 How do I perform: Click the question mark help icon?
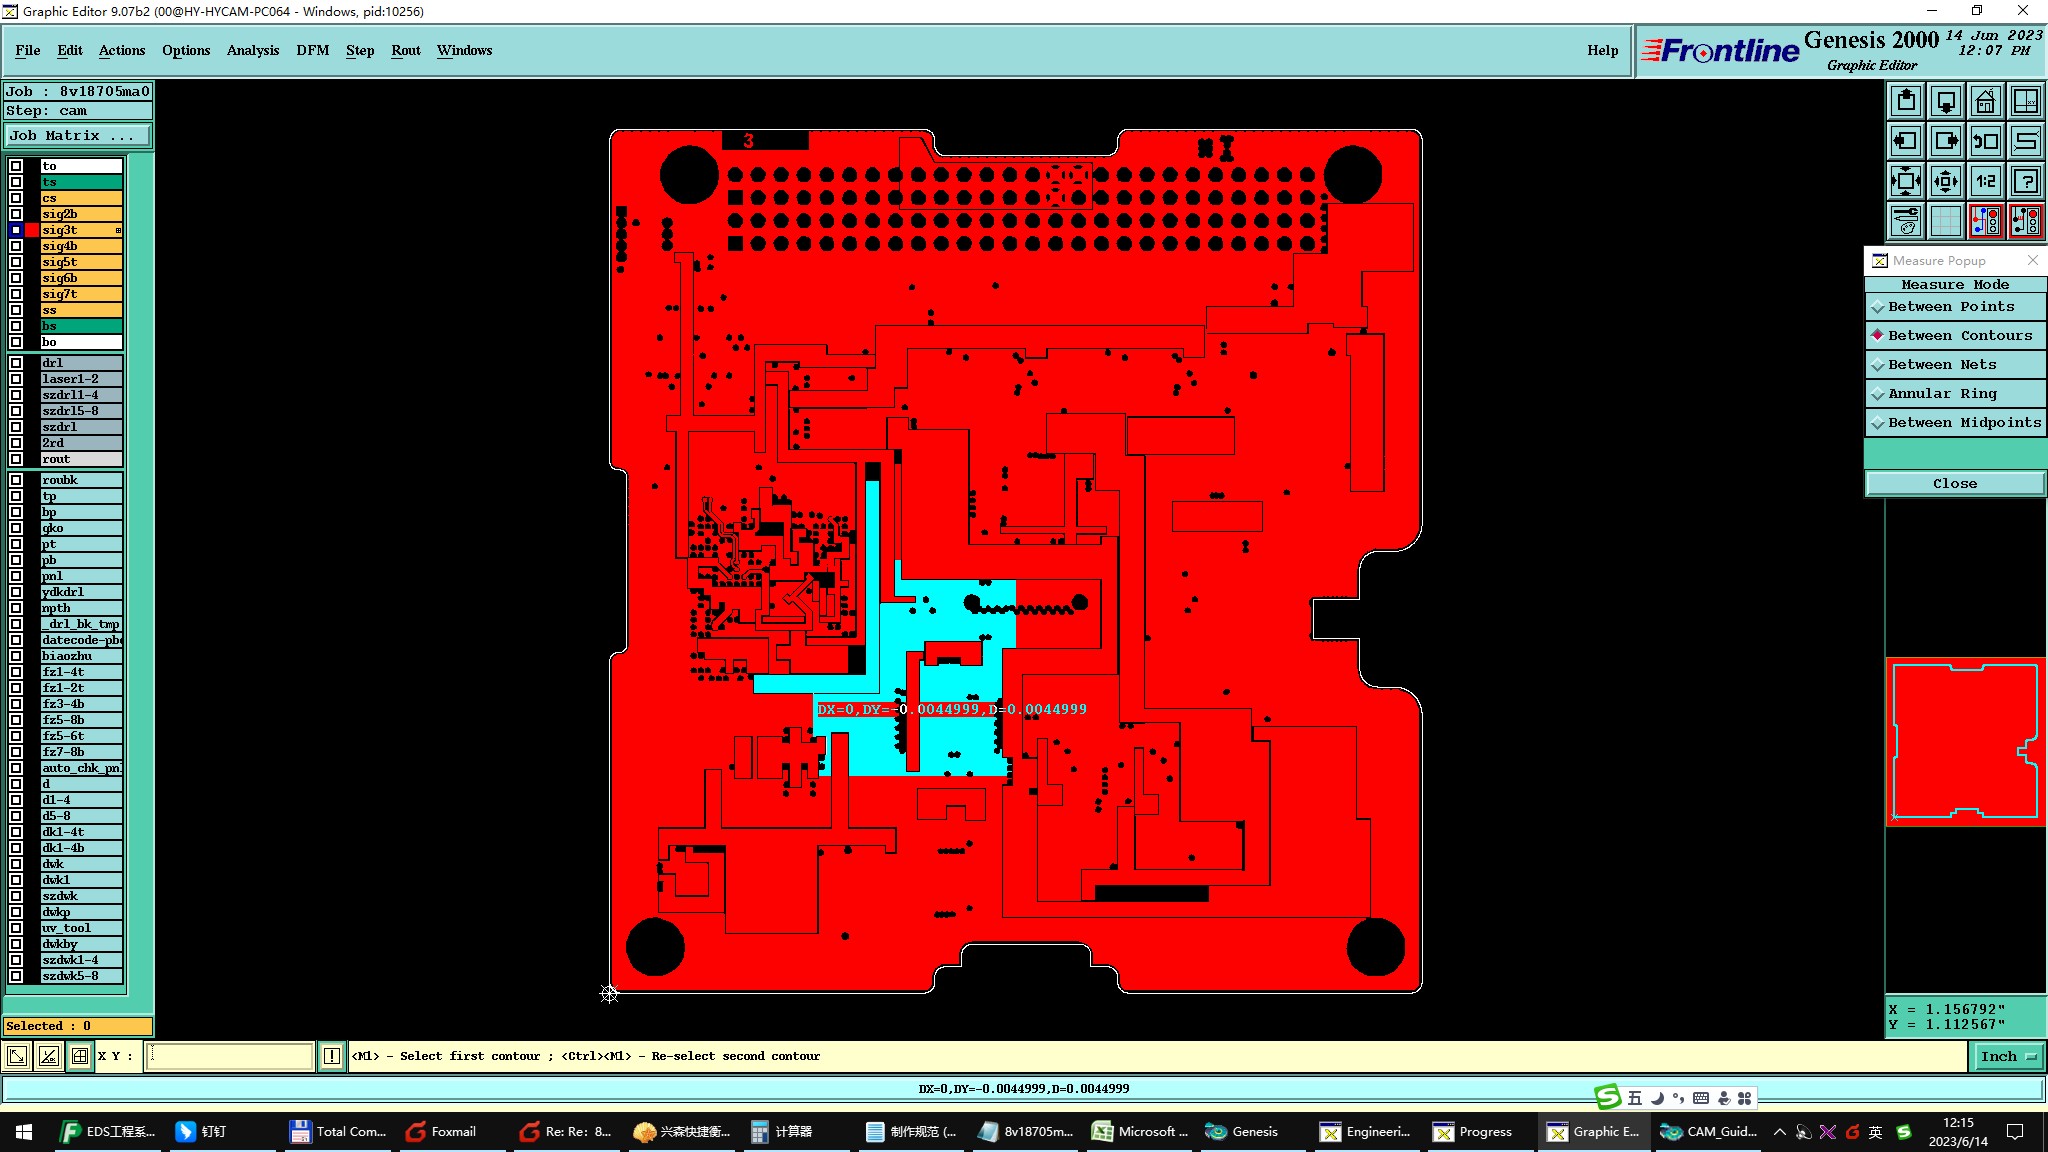tap(2025, 181)
